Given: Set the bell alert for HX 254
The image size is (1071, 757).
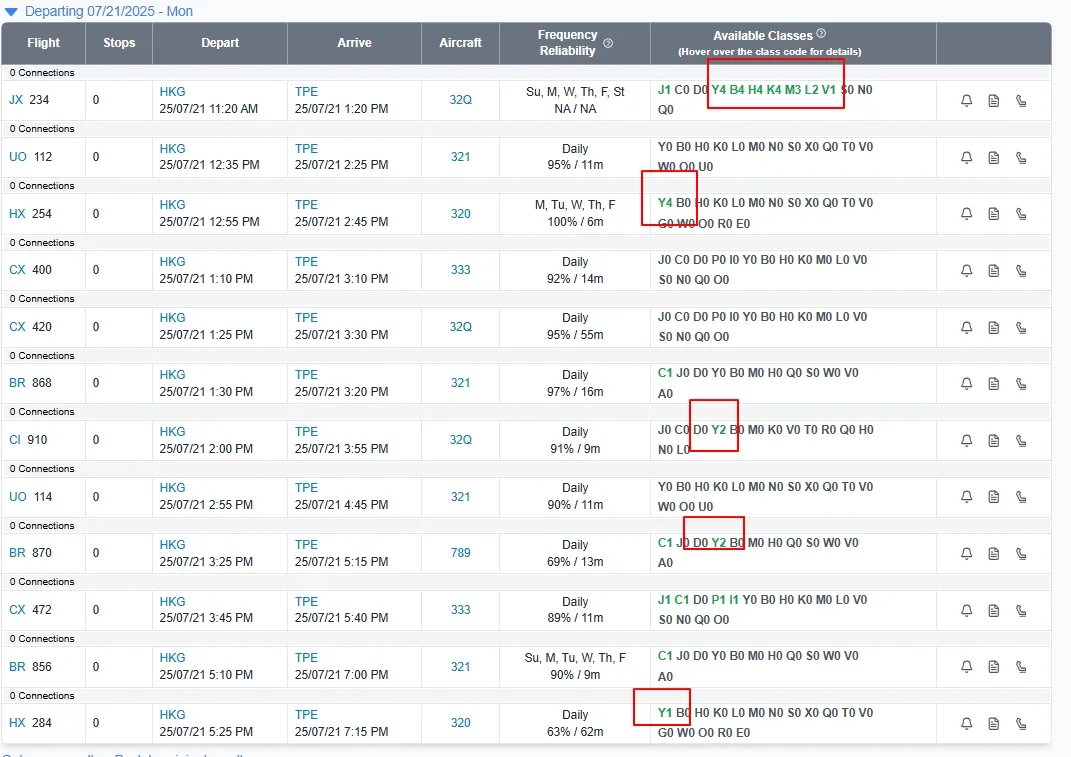Looking at the screenshot, I should (966, 214).
